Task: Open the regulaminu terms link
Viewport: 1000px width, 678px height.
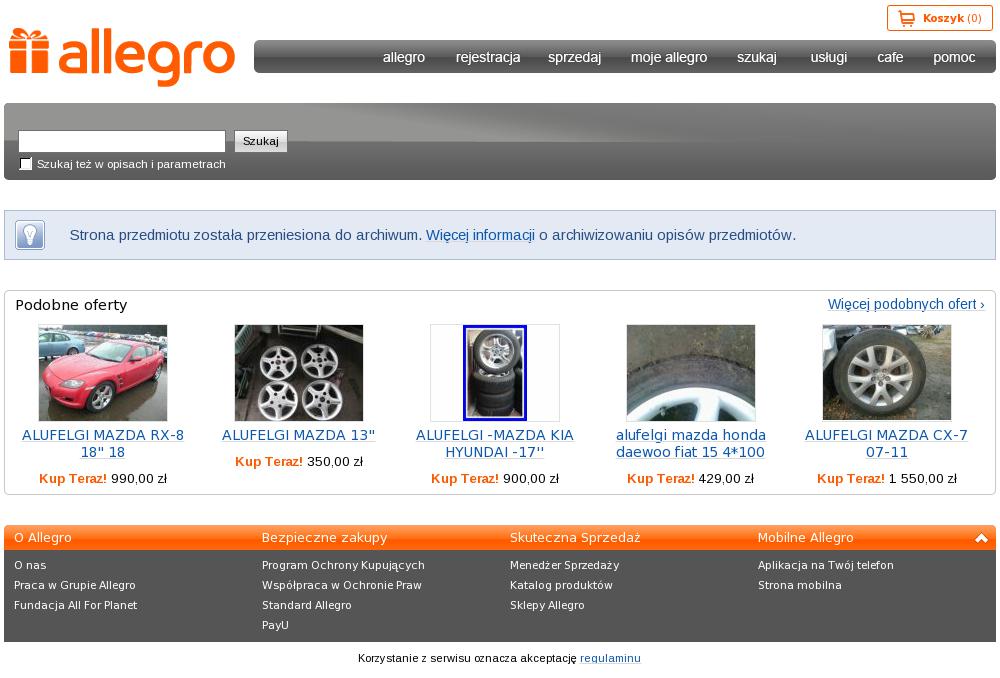Action: (x=610, y=658)
